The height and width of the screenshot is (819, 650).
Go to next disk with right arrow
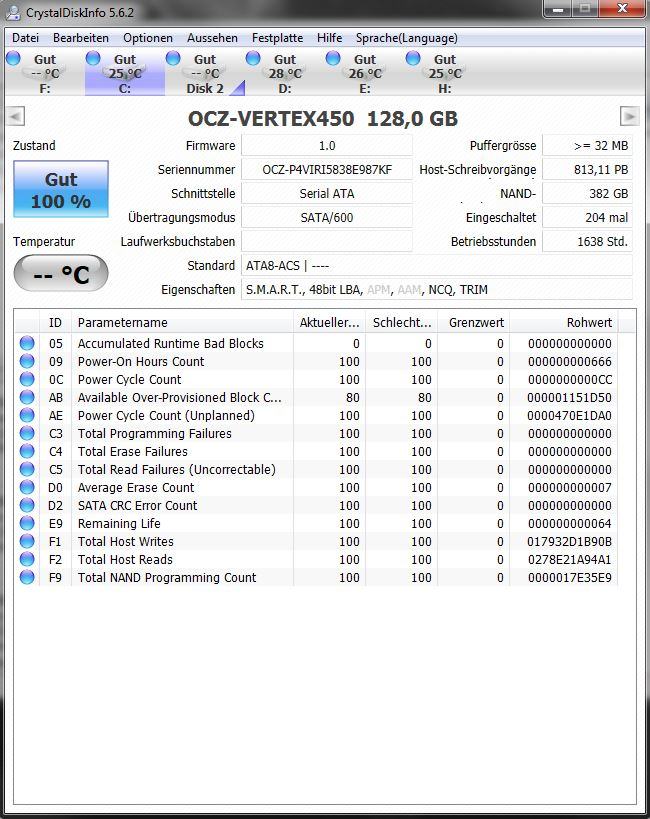tap(629, 116)
